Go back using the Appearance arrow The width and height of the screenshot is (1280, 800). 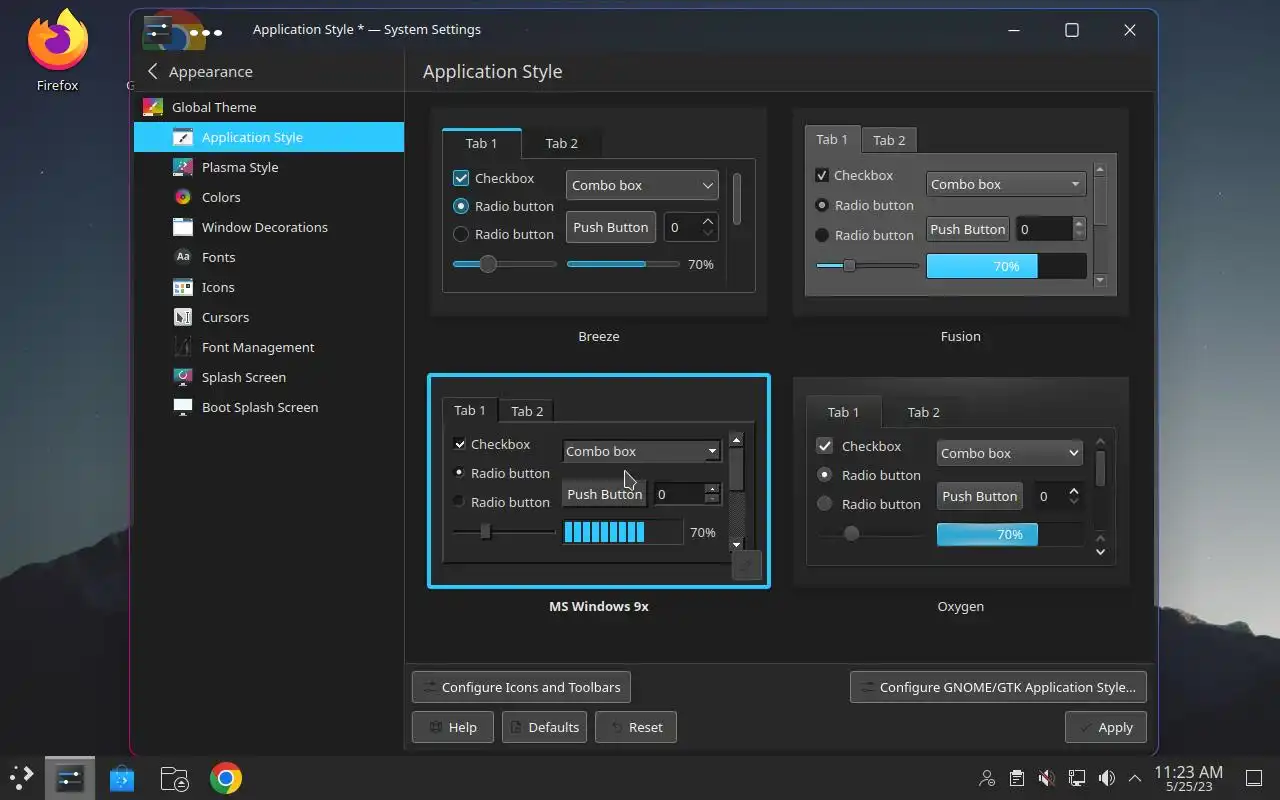pyautogui.click(x=153, y=71)
